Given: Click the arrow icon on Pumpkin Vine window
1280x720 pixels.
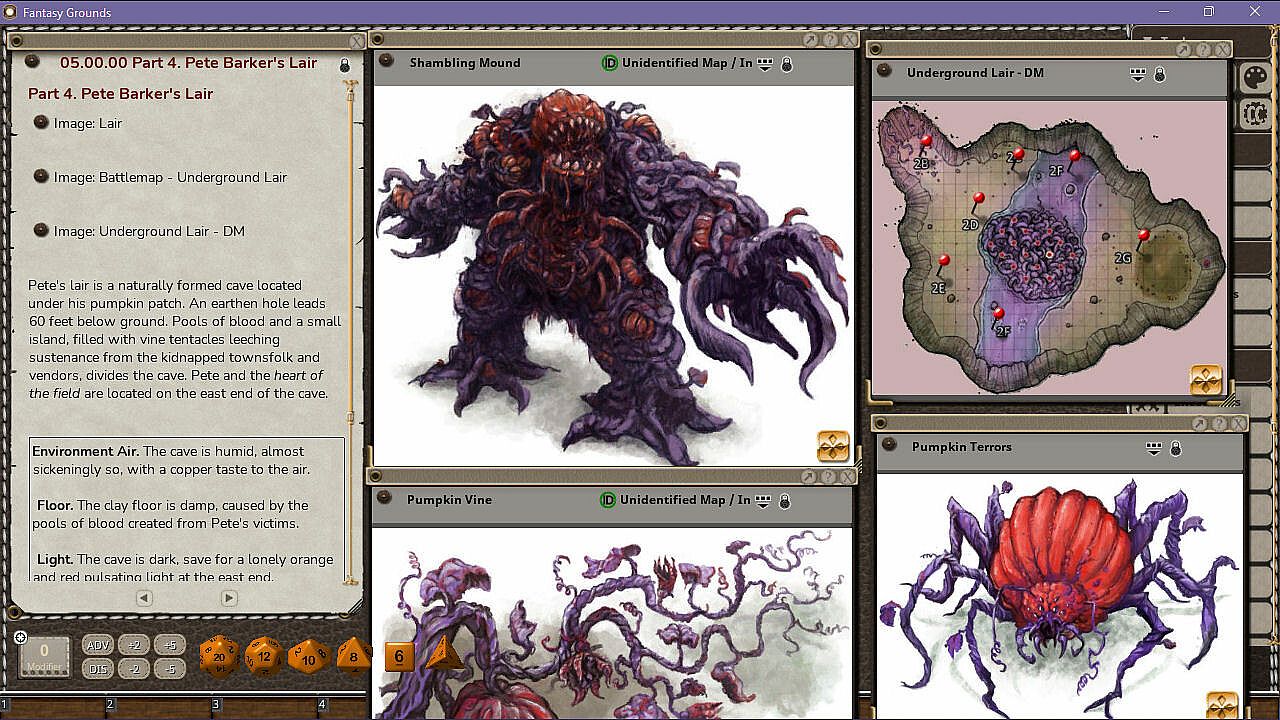Looking at the screenshot, I should (808, 477).
